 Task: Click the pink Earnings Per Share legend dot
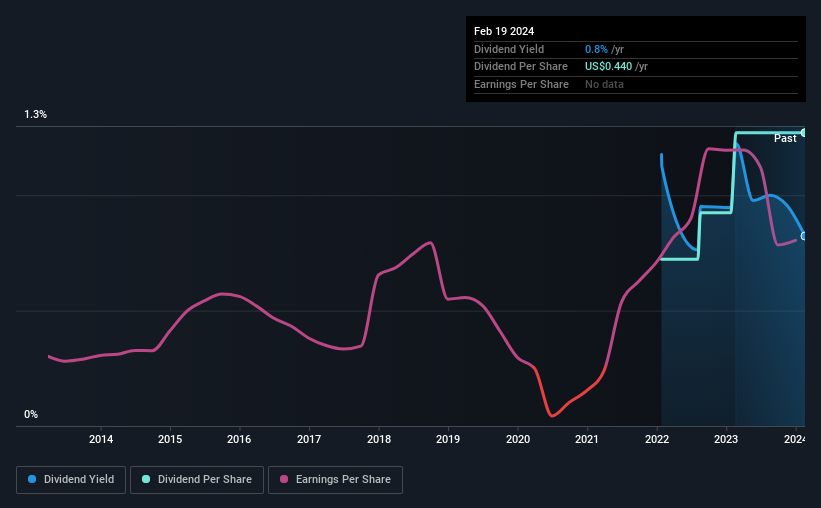click(284, 479)
